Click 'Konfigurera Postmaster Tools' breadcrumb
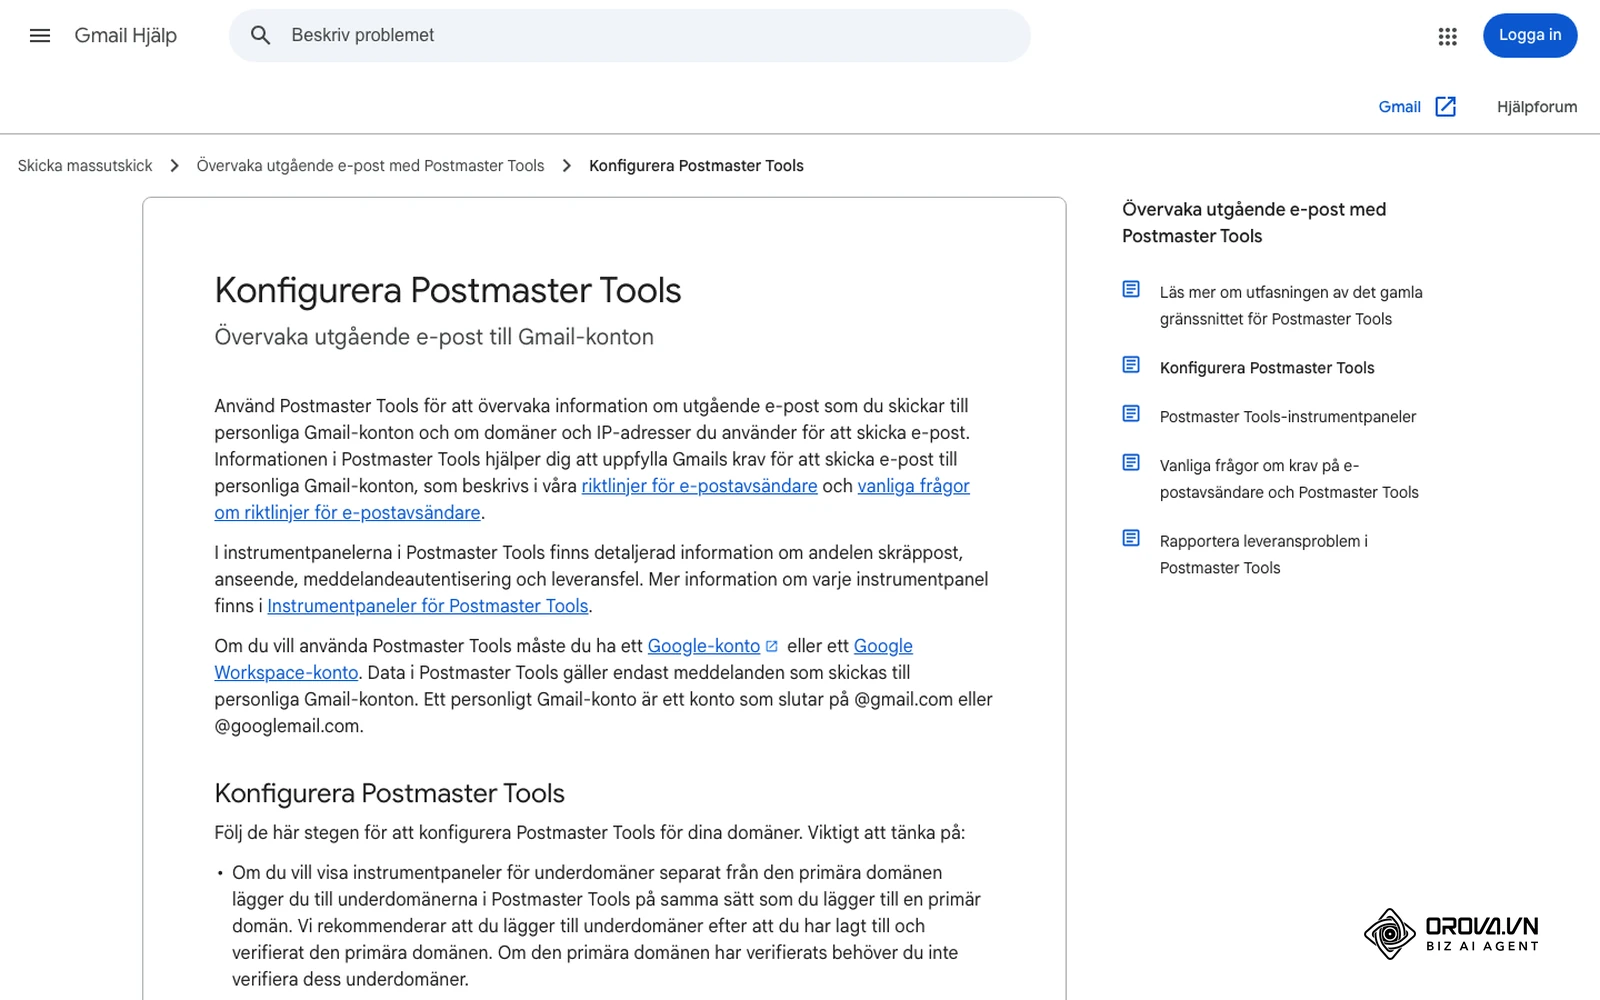 tap(696, 166)
